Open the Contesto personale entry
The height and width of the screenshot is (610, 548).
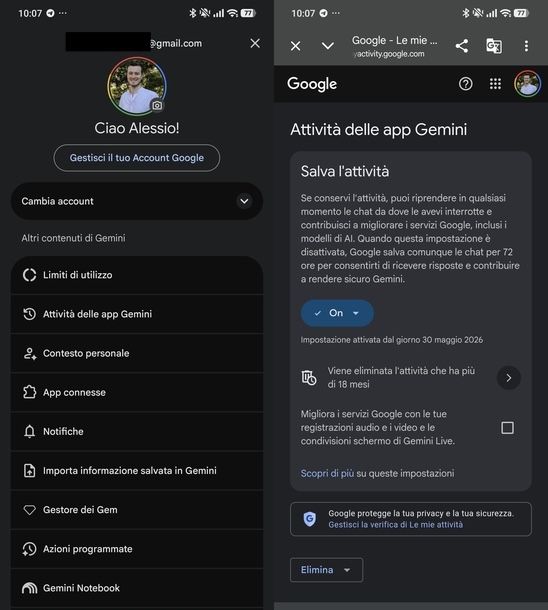[x=137, y=353]
